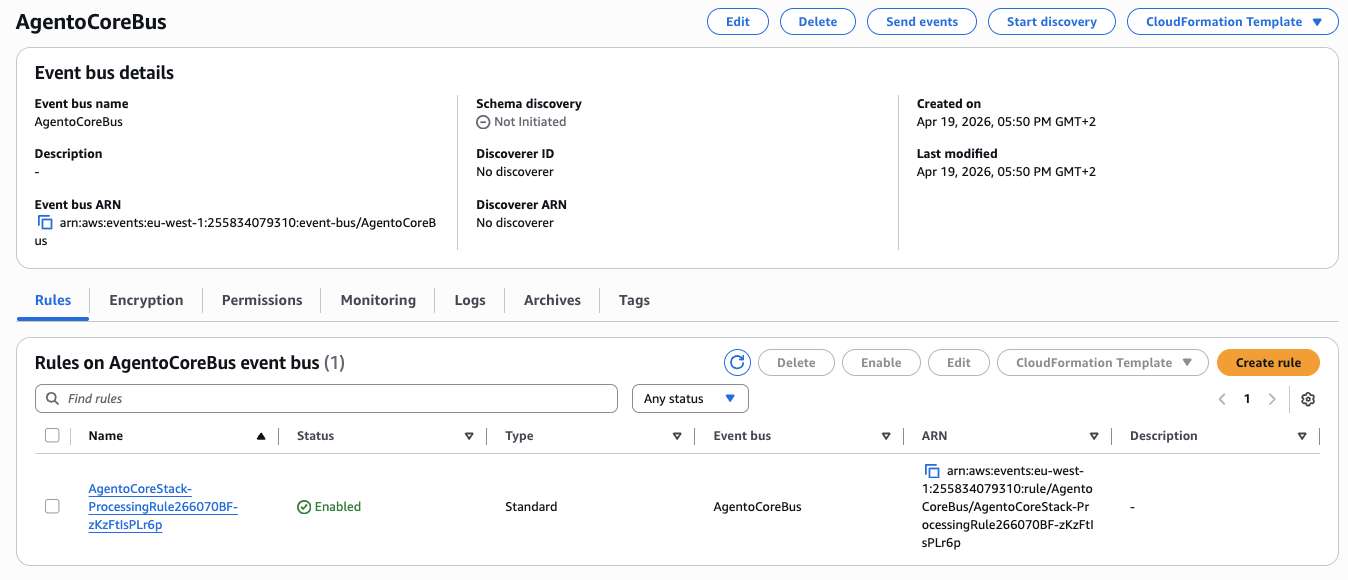Screen dimensions: 1348x580
Task: Click the search magnifier icon in Find rules
Action: coord(52,399)
